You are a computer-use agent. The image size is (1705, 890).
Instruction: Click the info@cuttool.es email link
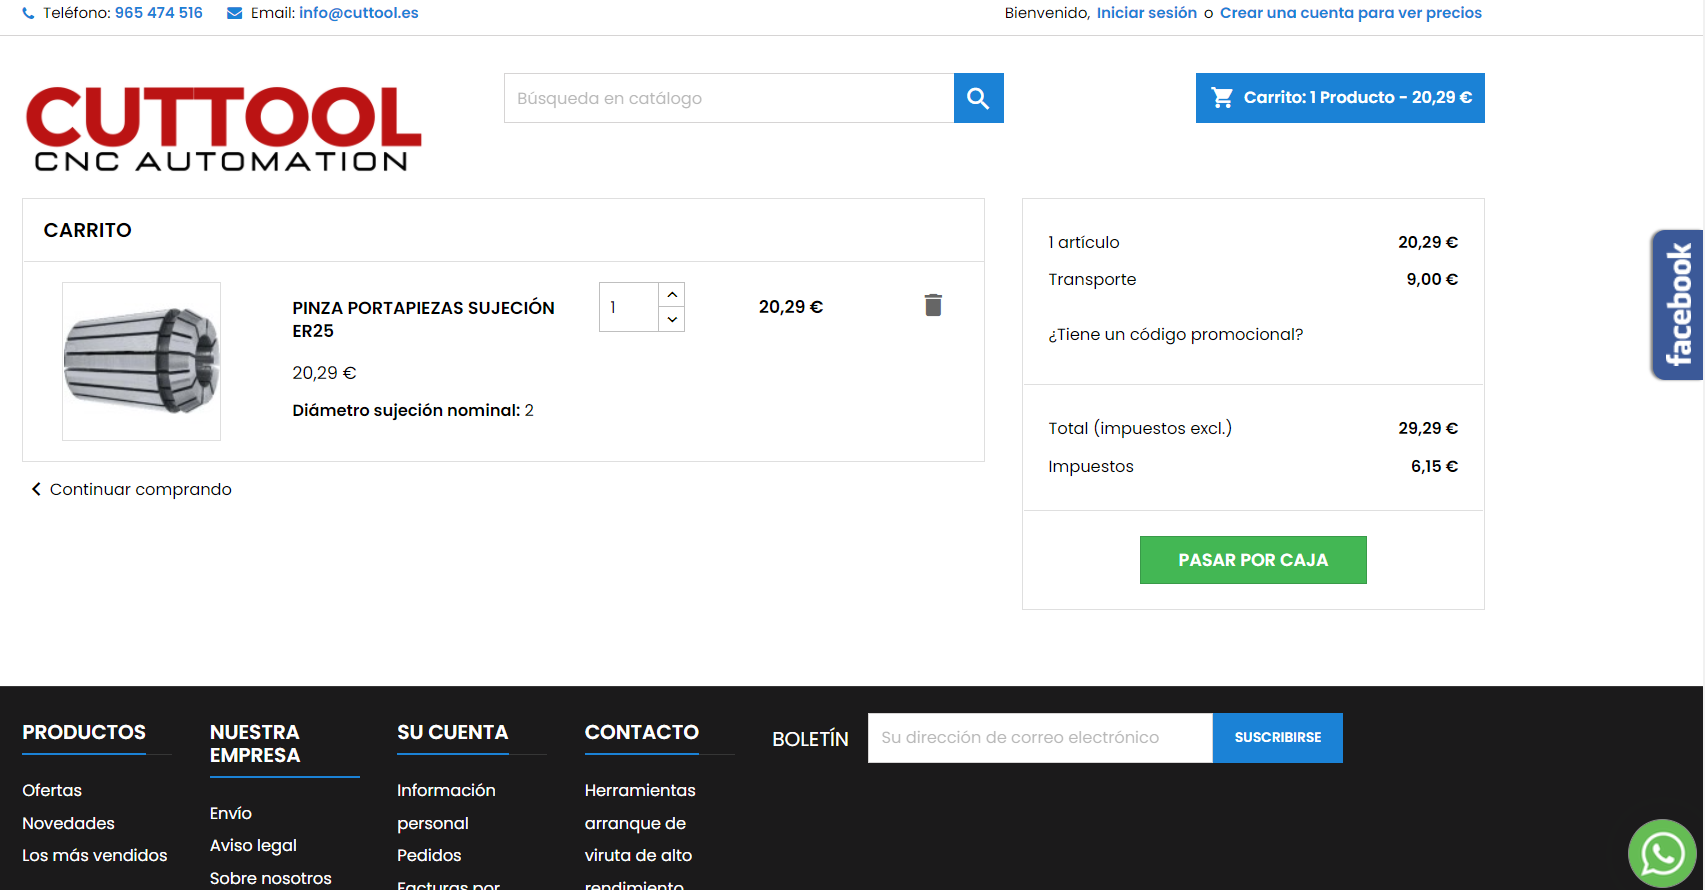coord(359,13)
